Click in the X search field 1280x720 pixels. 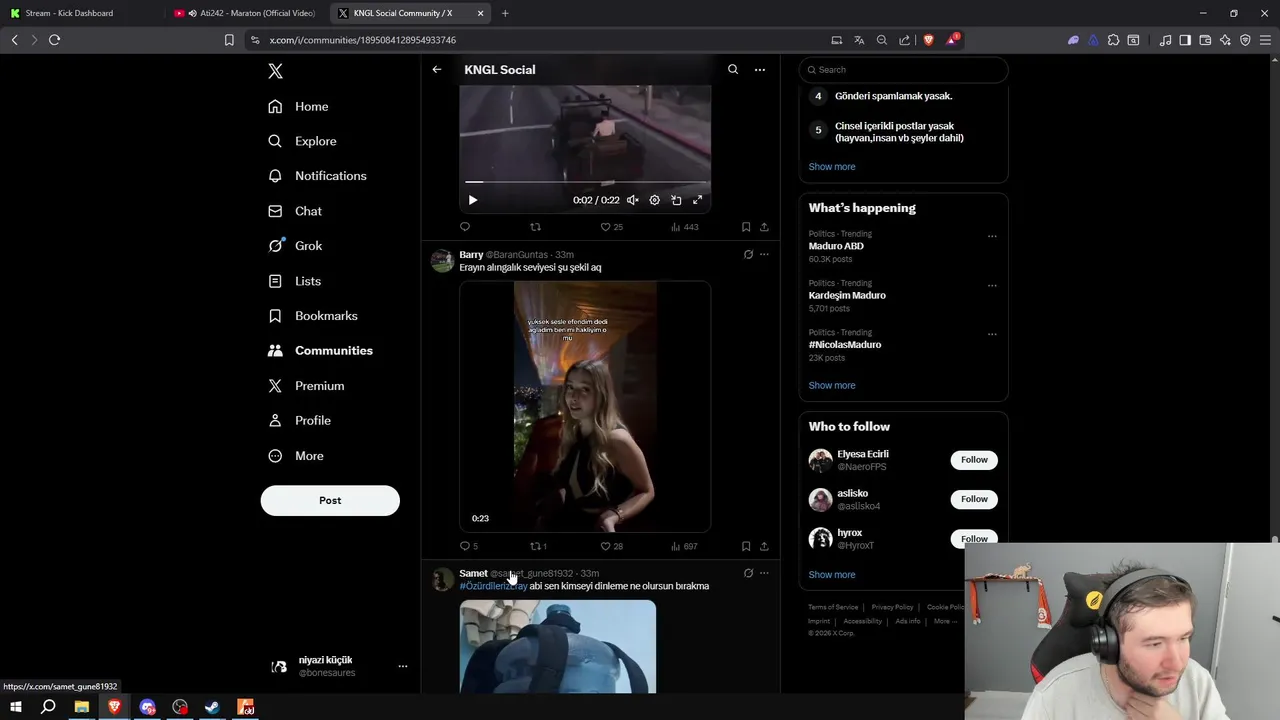click(x=903, y=70)
